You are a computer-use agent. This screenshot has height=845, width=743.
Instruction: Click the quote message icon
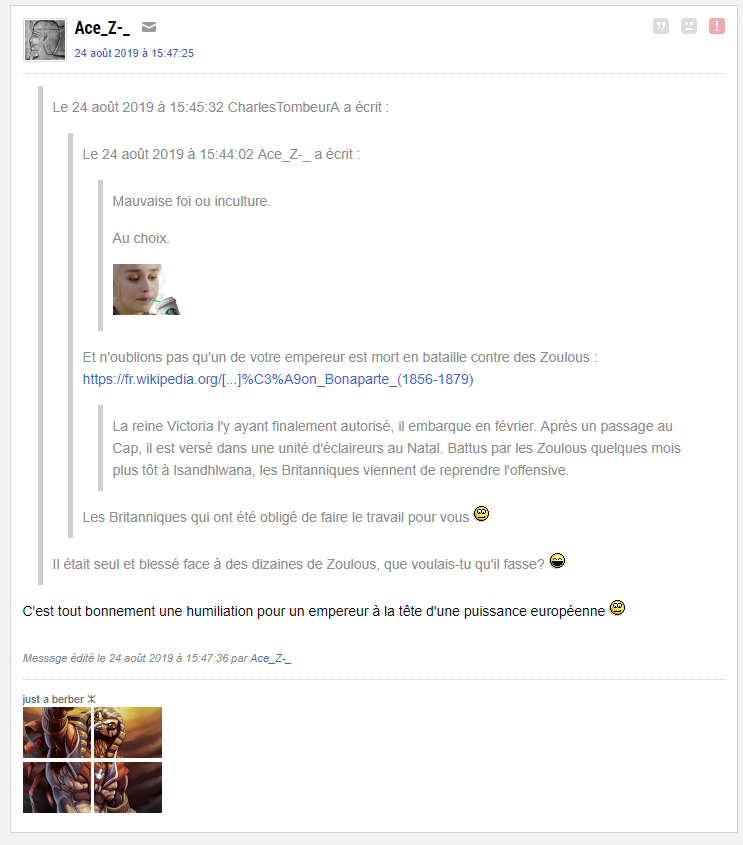pos(661,26)
